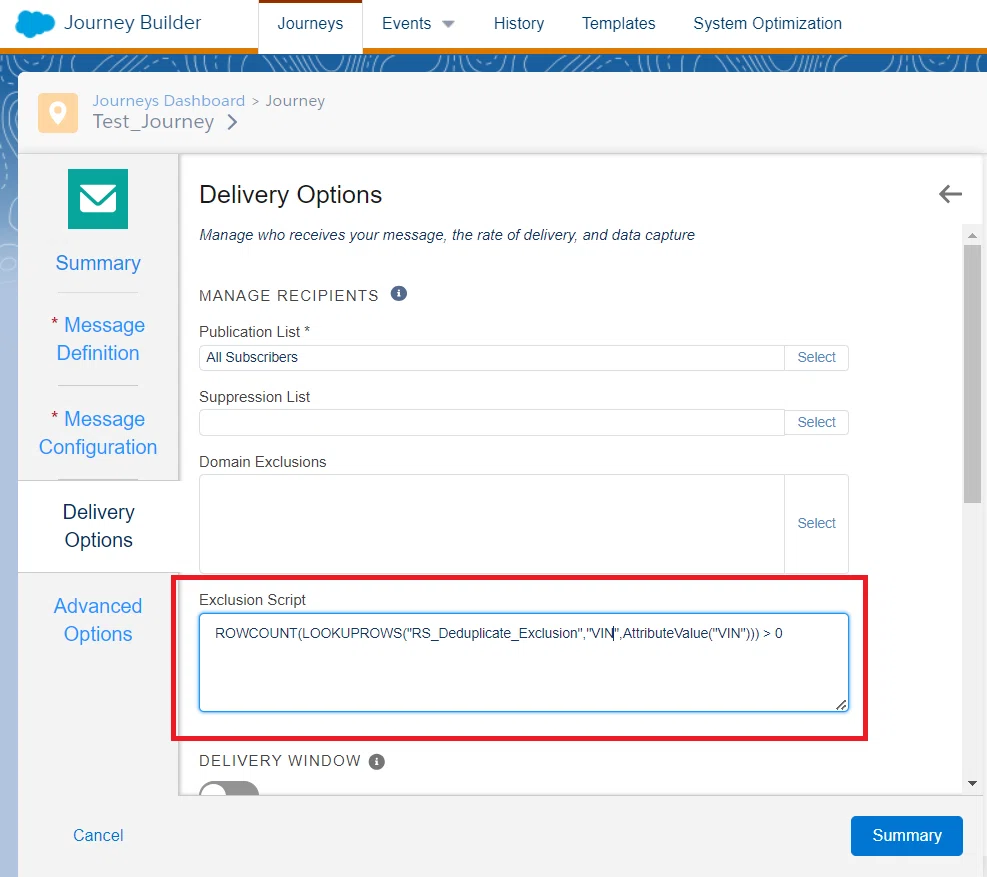Viewport: 987px width, 877px height.
Task: Go to the Message Configuration step
Action: [x=98, y=433]
